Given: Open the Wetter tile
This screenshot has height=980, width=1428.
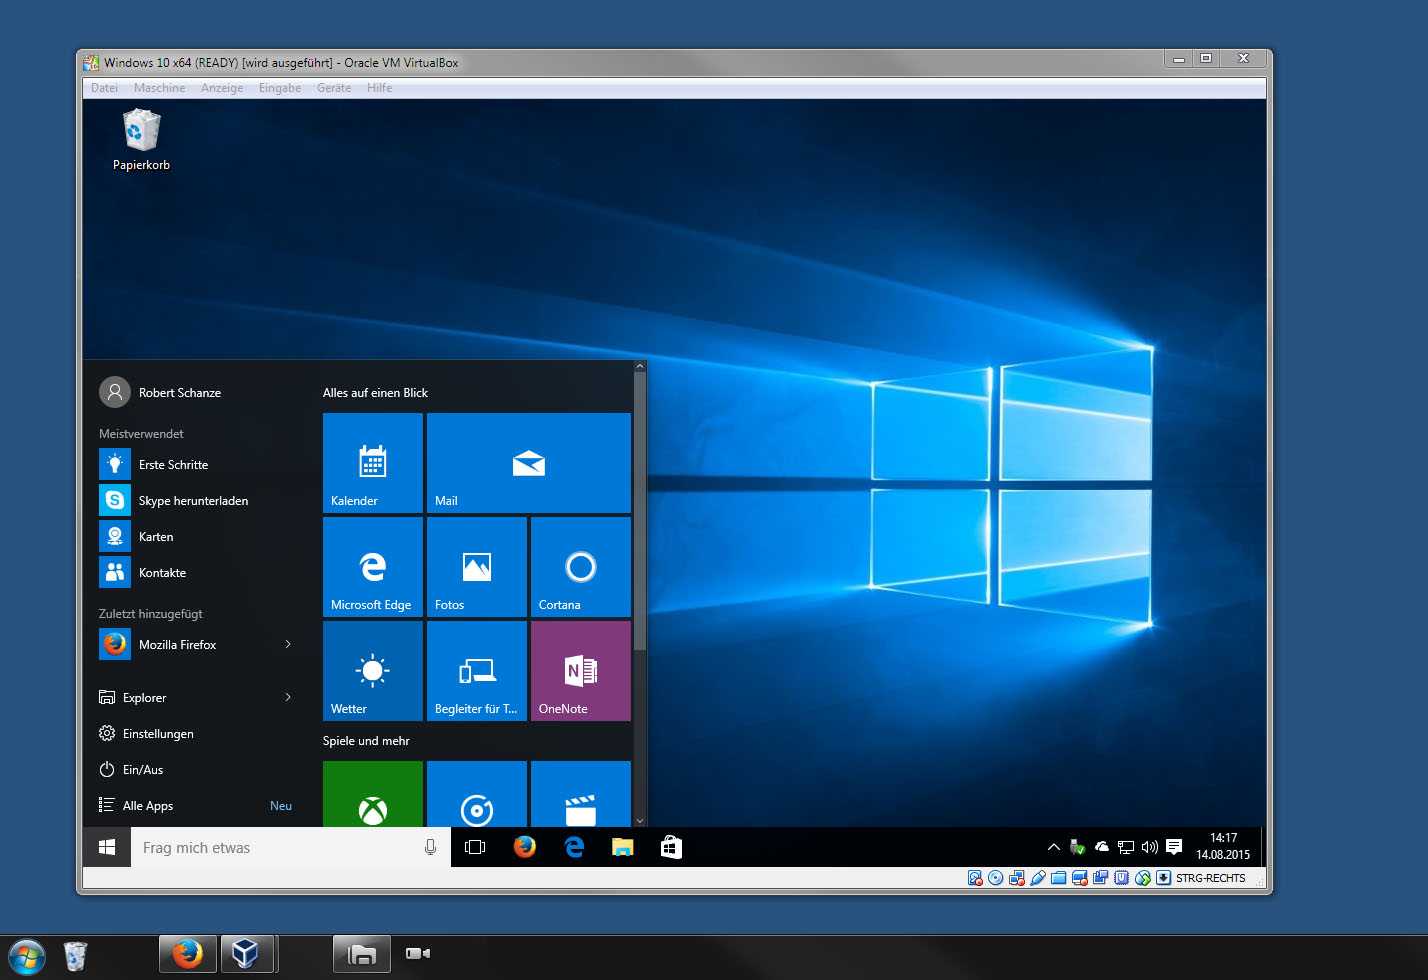Looking at the screenshot, I should [373, 671].
